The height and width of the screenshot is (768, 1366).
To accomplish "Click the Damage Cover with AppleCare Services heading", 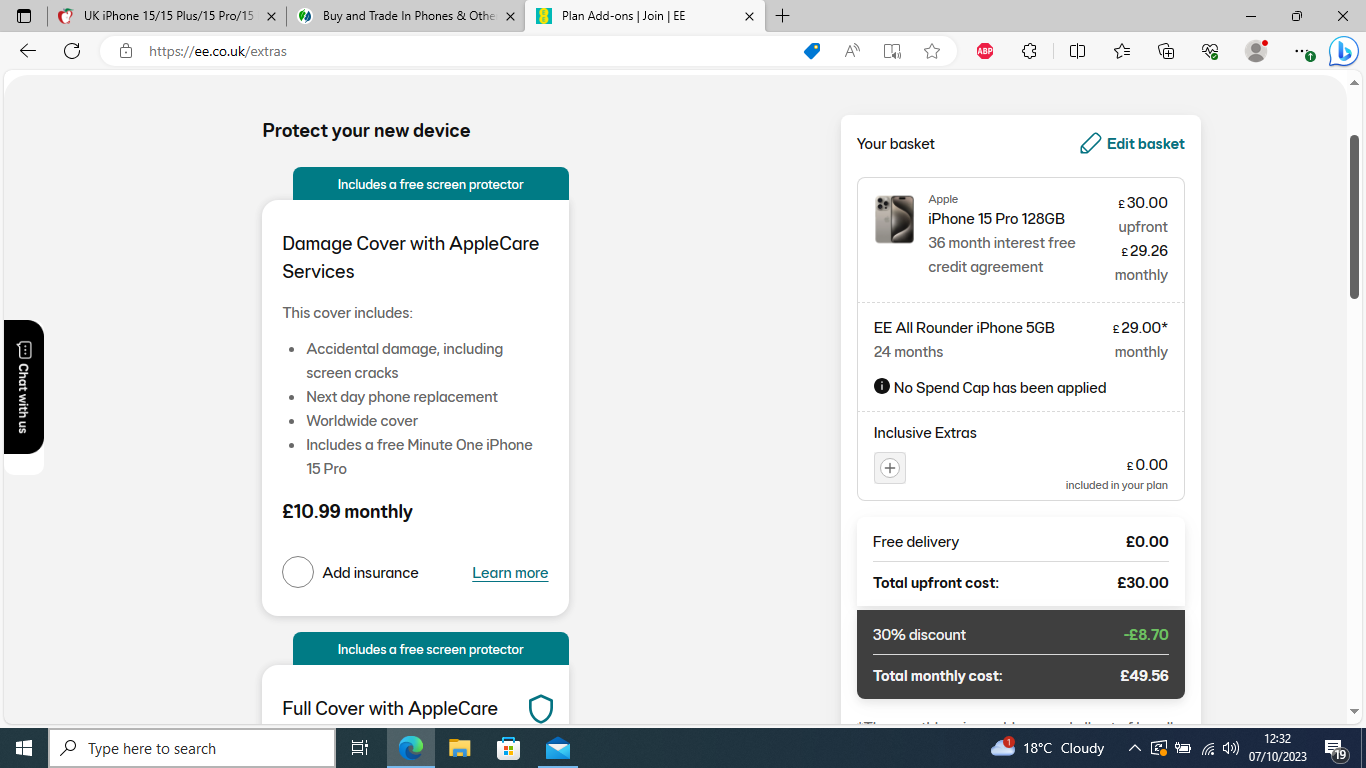I will coord(410,257).
